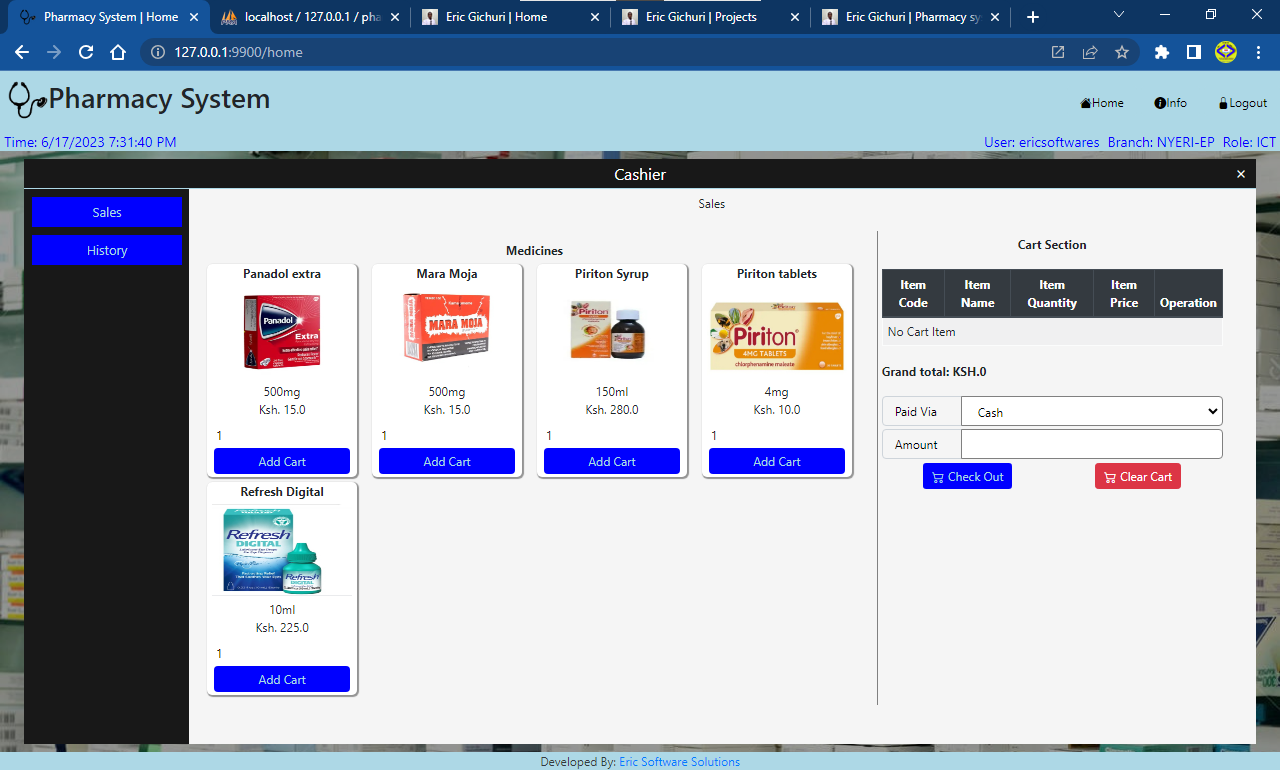Add Mara Moja to cart
The height and width of the screenshot is (770, 1280).
447,461
